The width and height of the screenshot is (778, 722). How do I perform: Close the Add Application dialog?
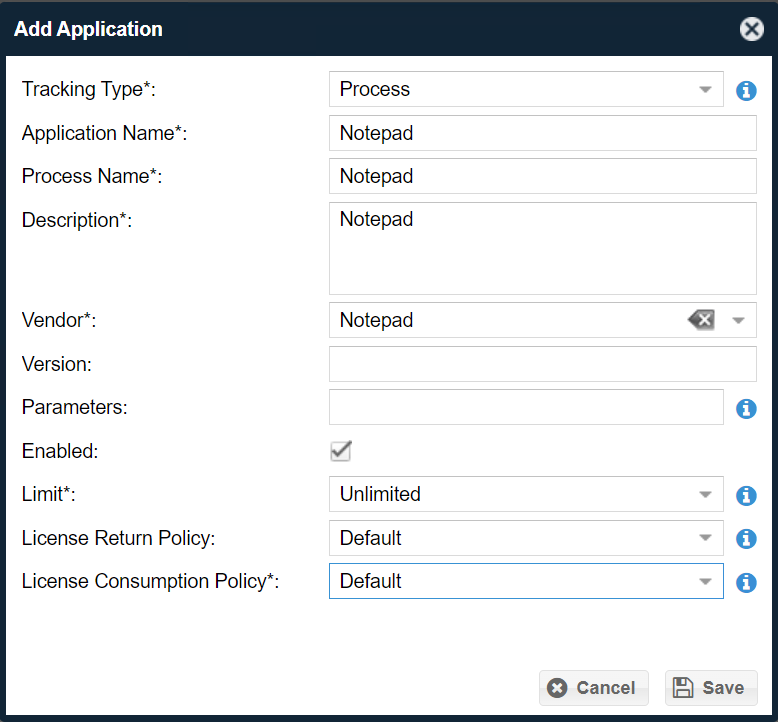(751, 29)
